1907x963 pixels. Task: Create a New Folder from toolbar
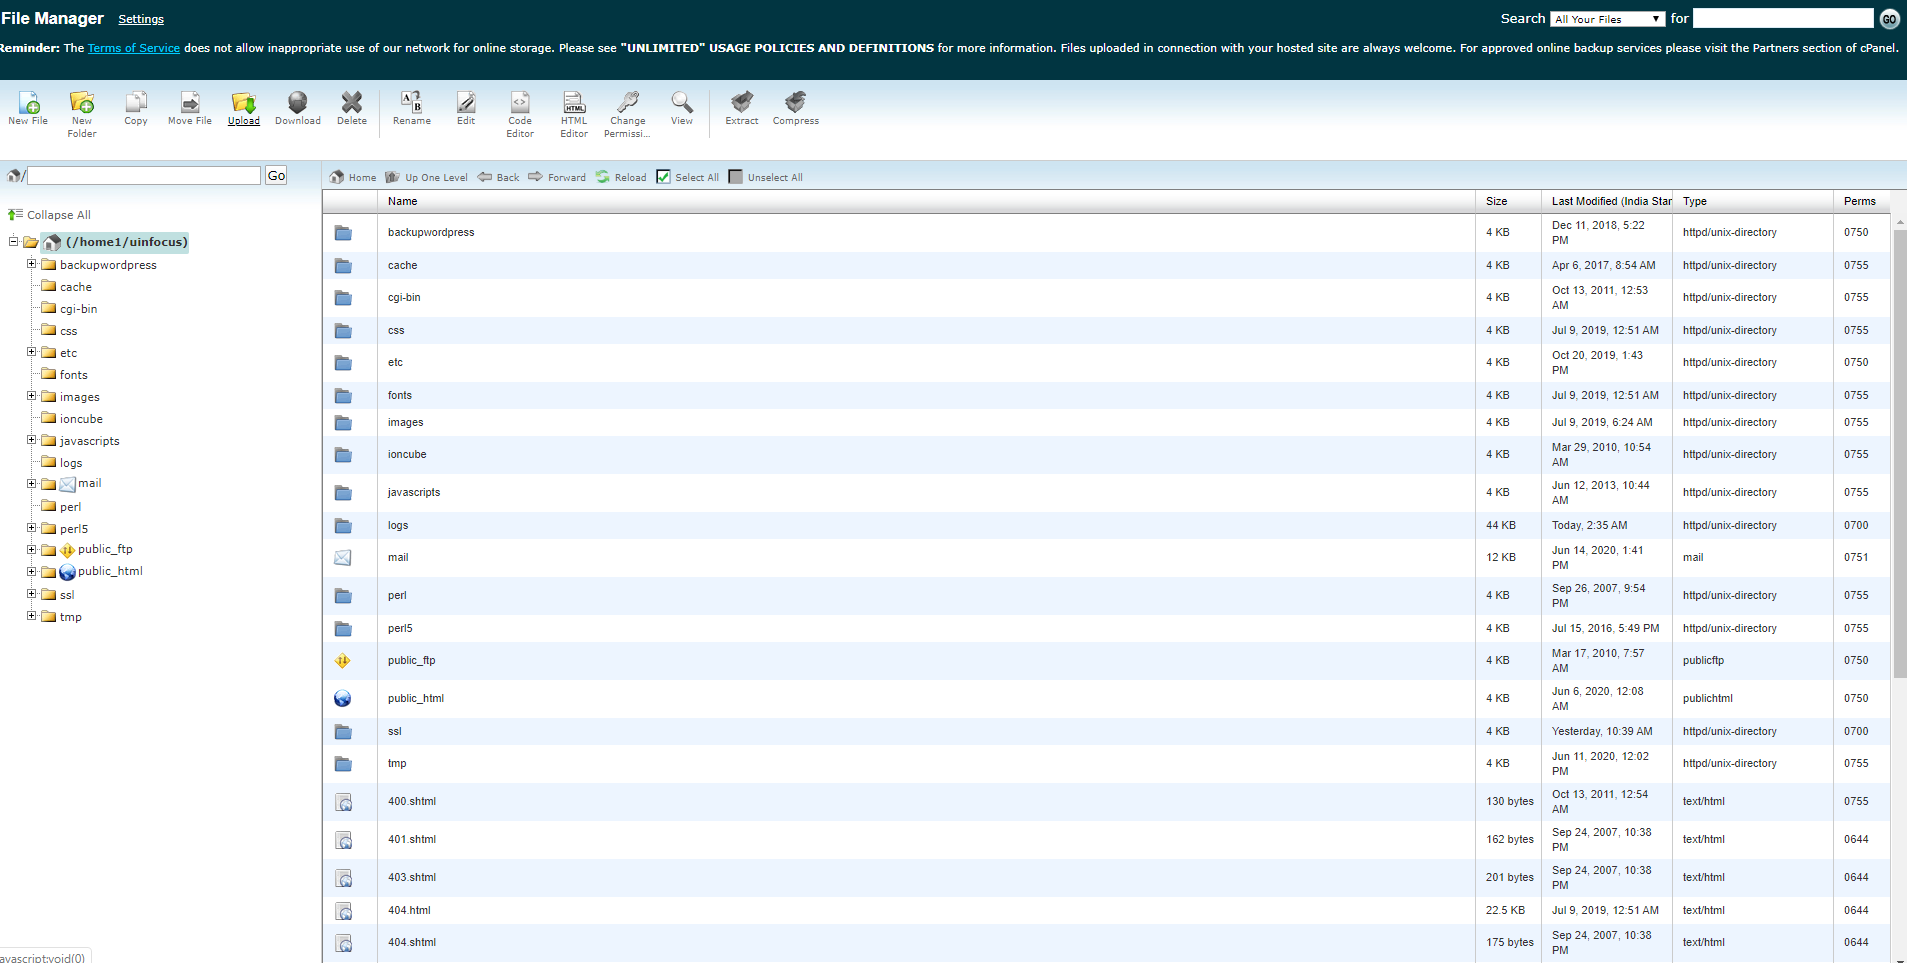point(82,114)
